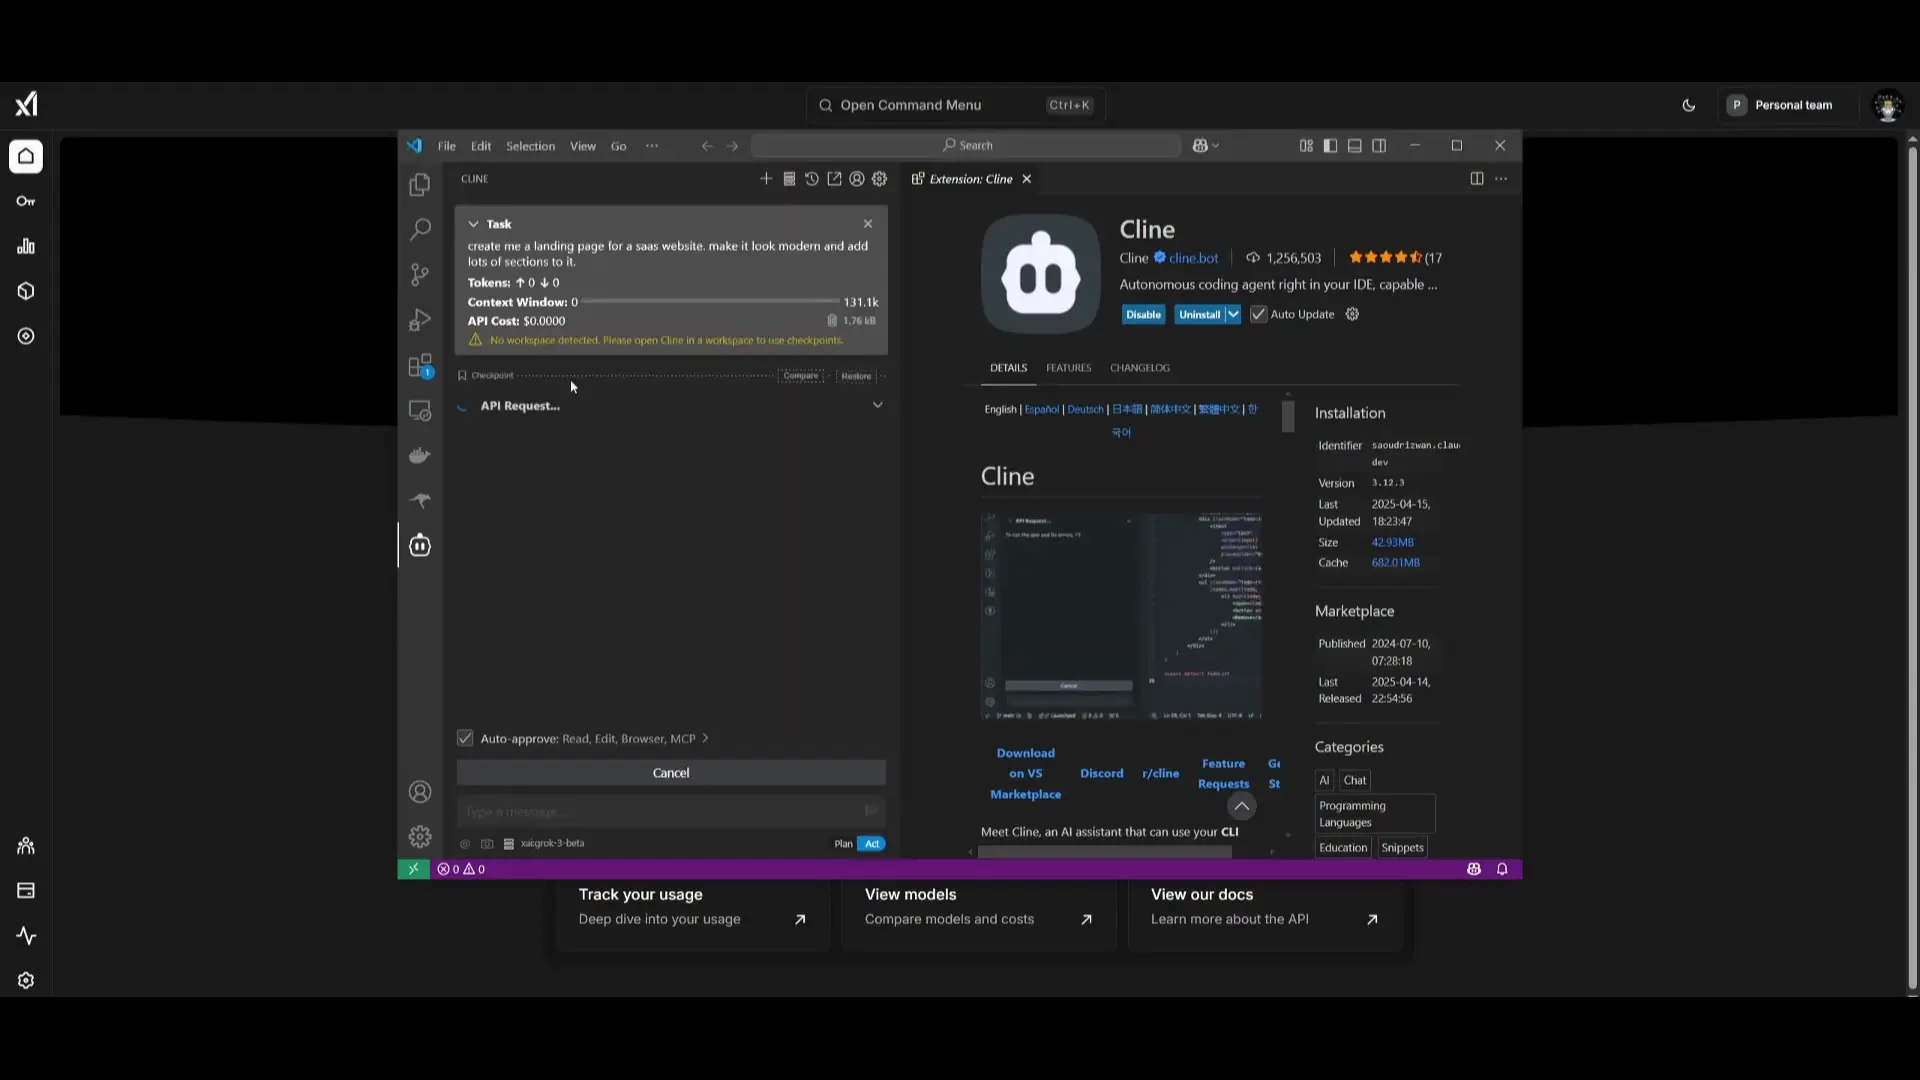Screen dimensions: 1920x1080
Task: Click the Context Window progress bar
Action: pyautogui.click(x=711, y=301)
